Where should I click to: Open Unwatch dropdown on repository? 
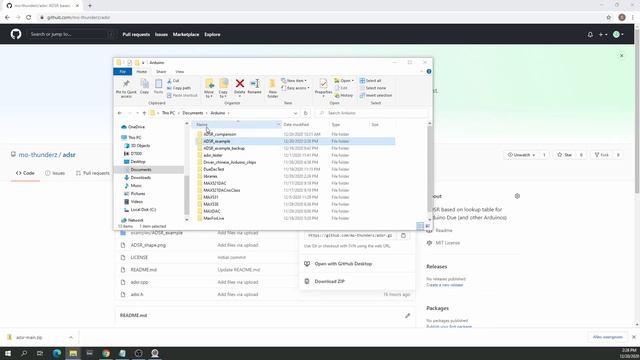coord(521,155)
